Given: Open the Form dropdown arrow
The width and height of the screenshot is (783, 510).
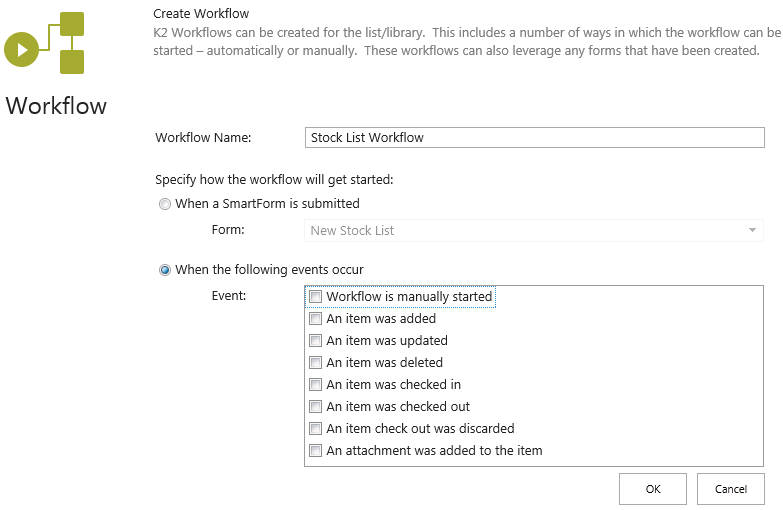Looking at the screenshot, I should click(751, 231).
